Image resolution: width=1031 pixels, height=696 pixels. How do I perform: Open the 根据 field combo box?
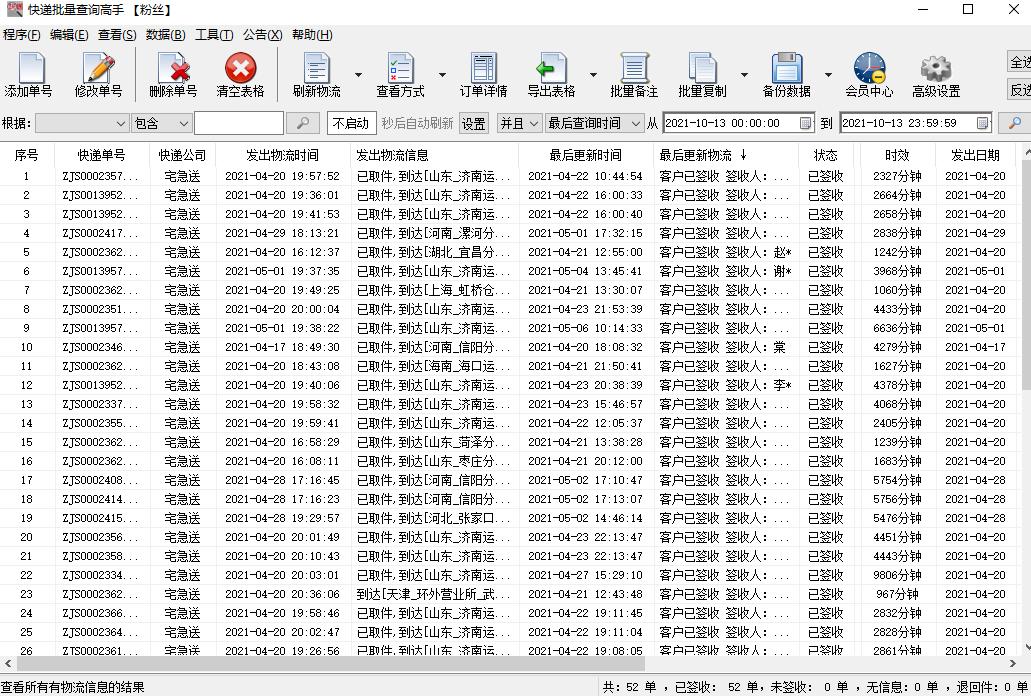click(82, 123)
